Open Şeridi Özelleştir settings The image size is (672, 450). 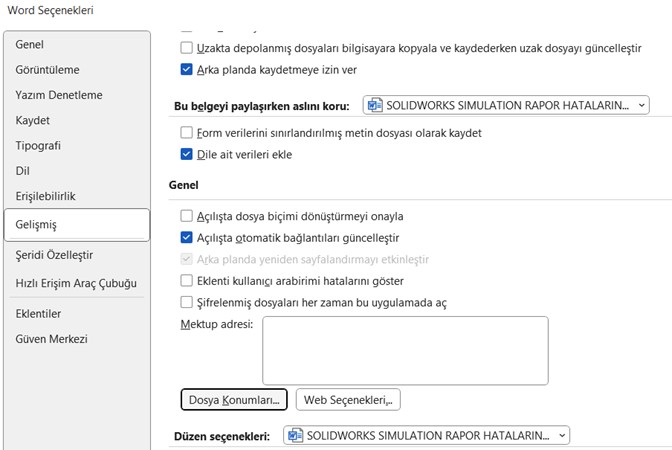[x=54, y=255]
